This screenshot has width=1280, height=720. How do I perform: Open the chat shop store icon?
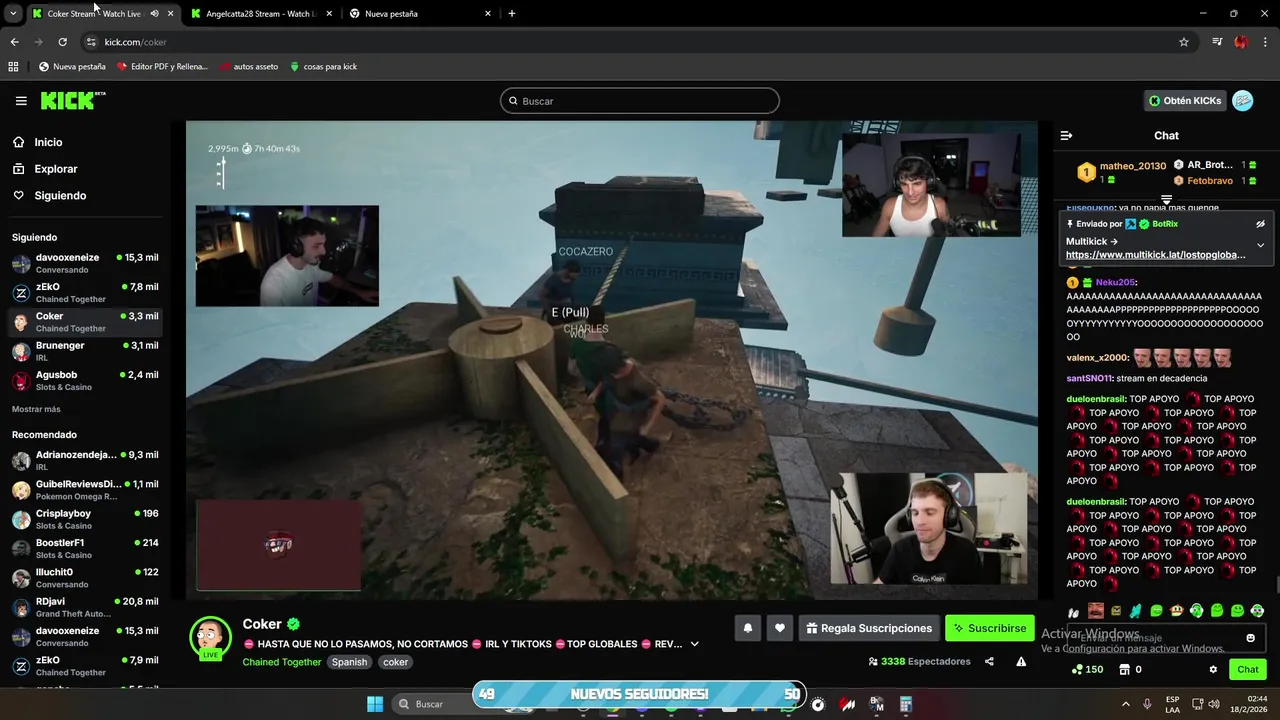[x=1125, y=669]
